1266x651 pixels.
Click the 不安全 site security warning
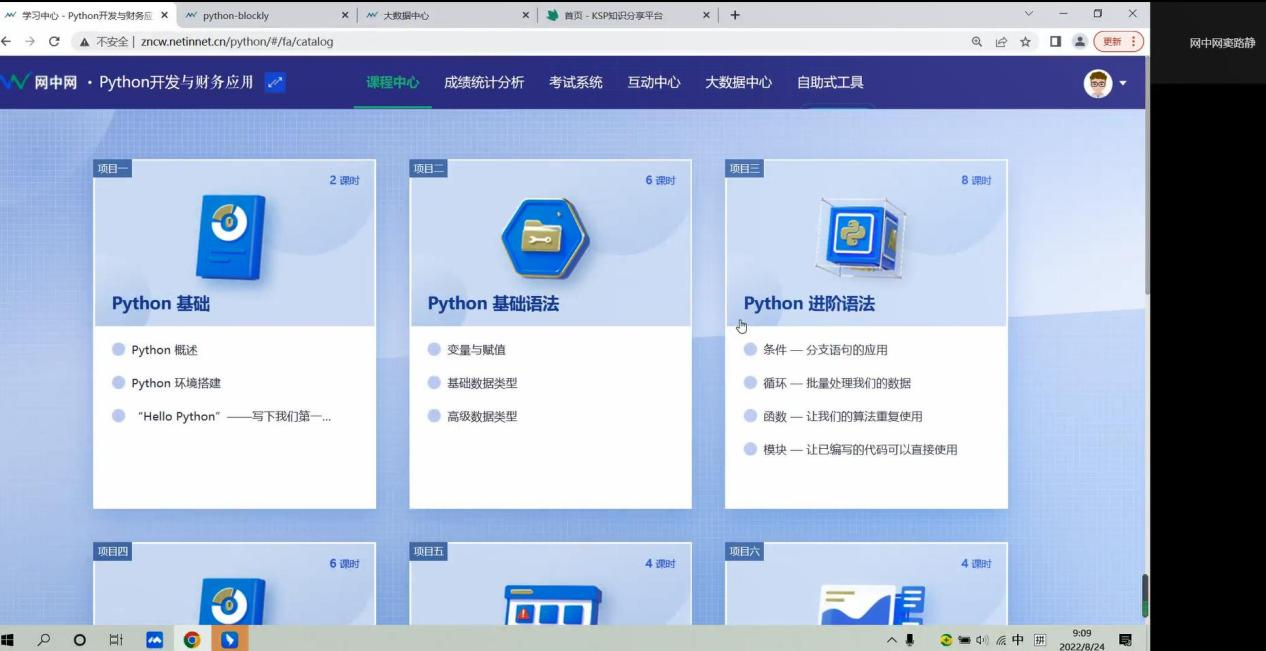pos(105,42)
